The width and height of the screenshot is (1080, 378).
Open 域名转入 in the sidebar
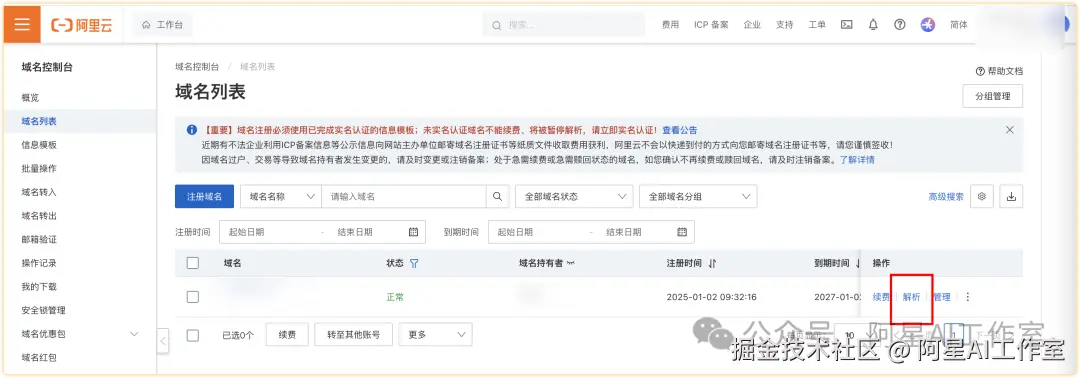pos(39,192)
